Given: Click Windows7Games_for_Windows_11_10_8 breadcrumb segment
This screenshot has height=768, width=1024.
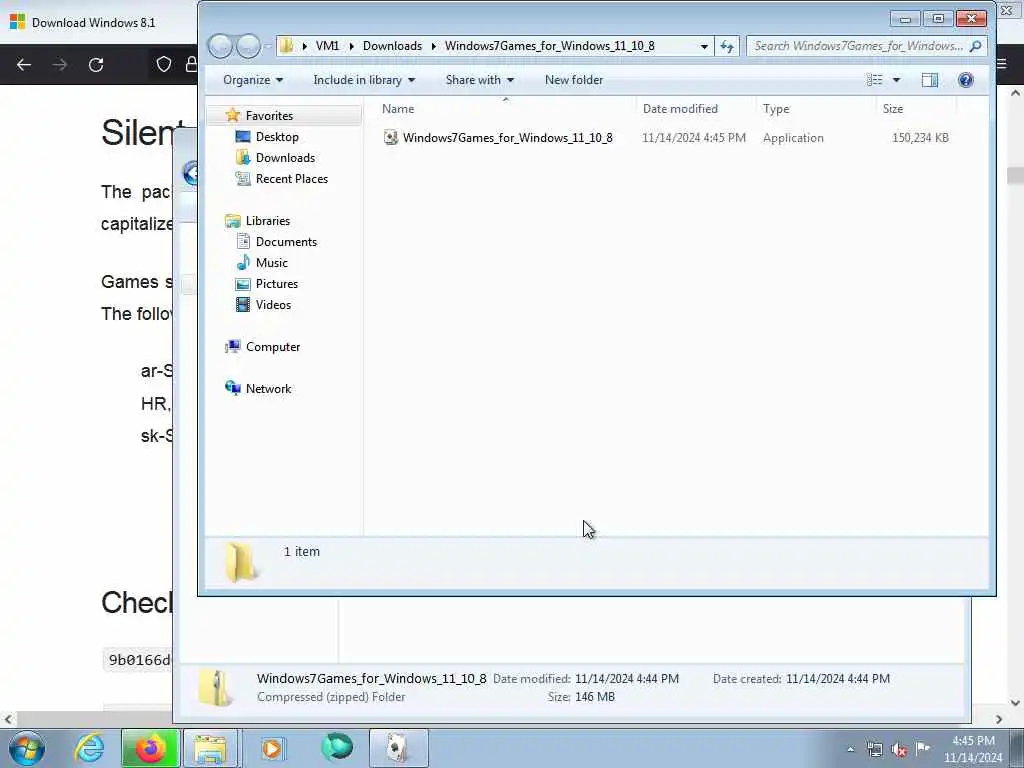Looking at the screenshot, I should click(550, 46).
